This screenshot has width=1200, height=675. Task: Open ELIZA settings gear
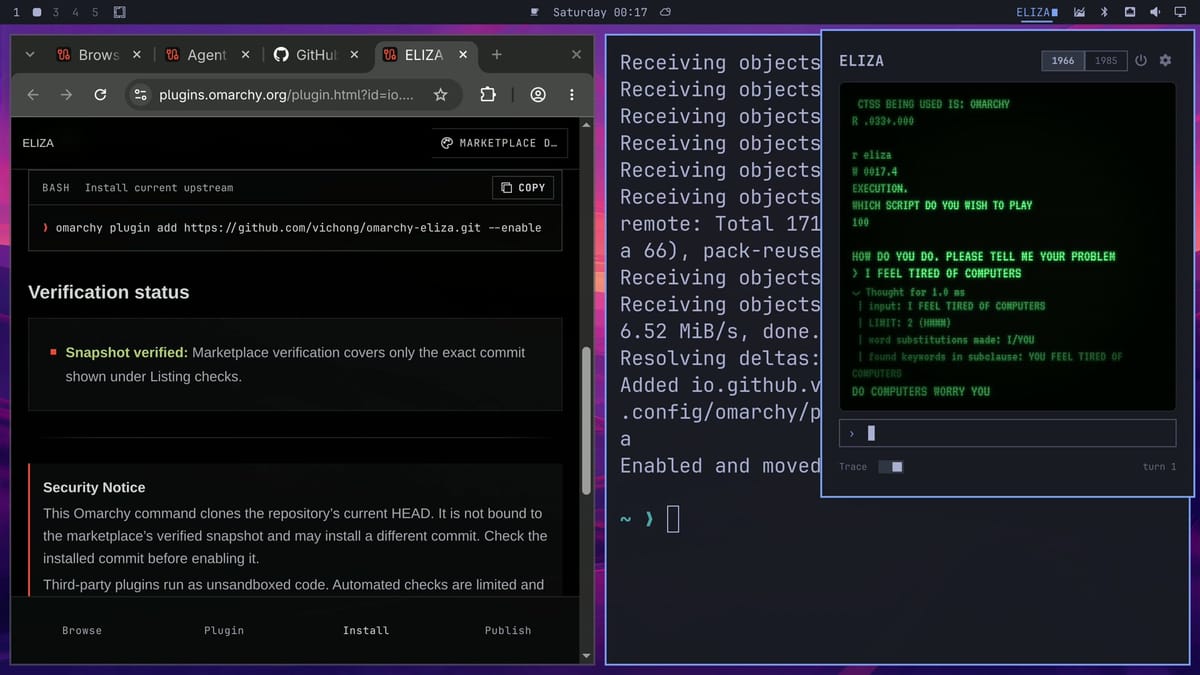pyautogui.click(x=1165, y=61)
